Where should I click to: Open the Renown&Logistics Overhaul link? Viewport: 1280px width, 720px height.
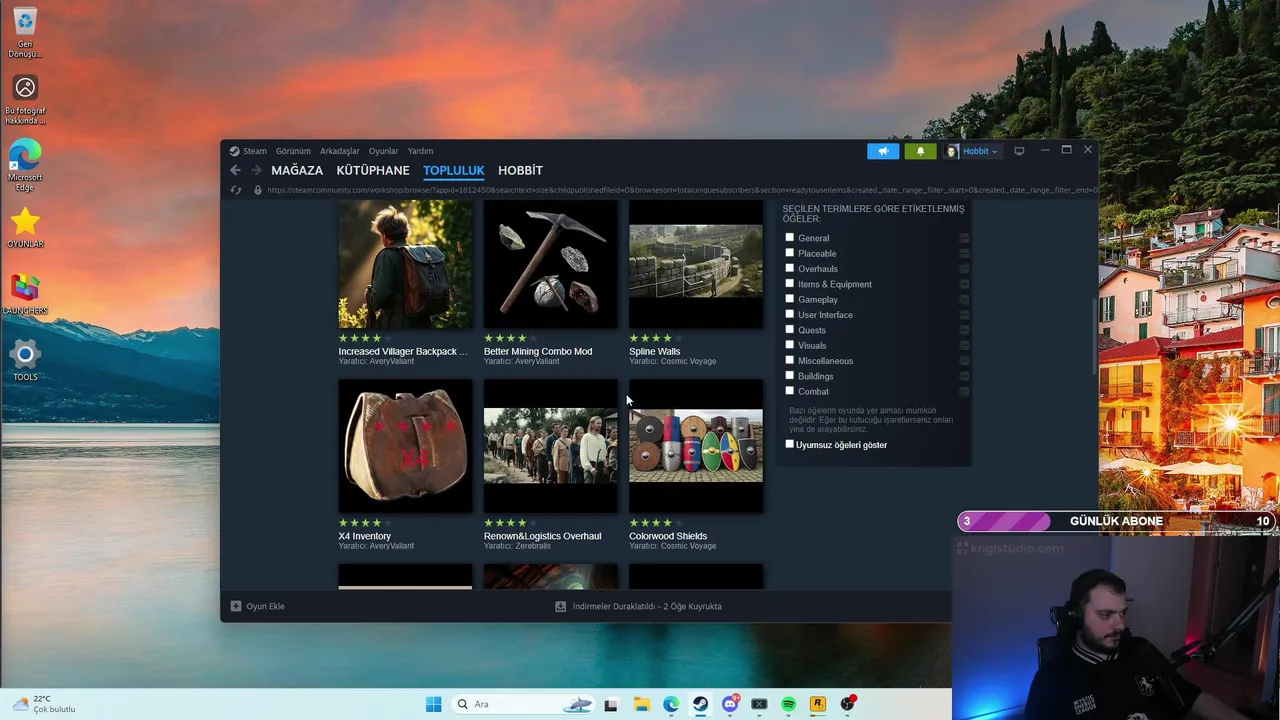[x=543, y=536]
